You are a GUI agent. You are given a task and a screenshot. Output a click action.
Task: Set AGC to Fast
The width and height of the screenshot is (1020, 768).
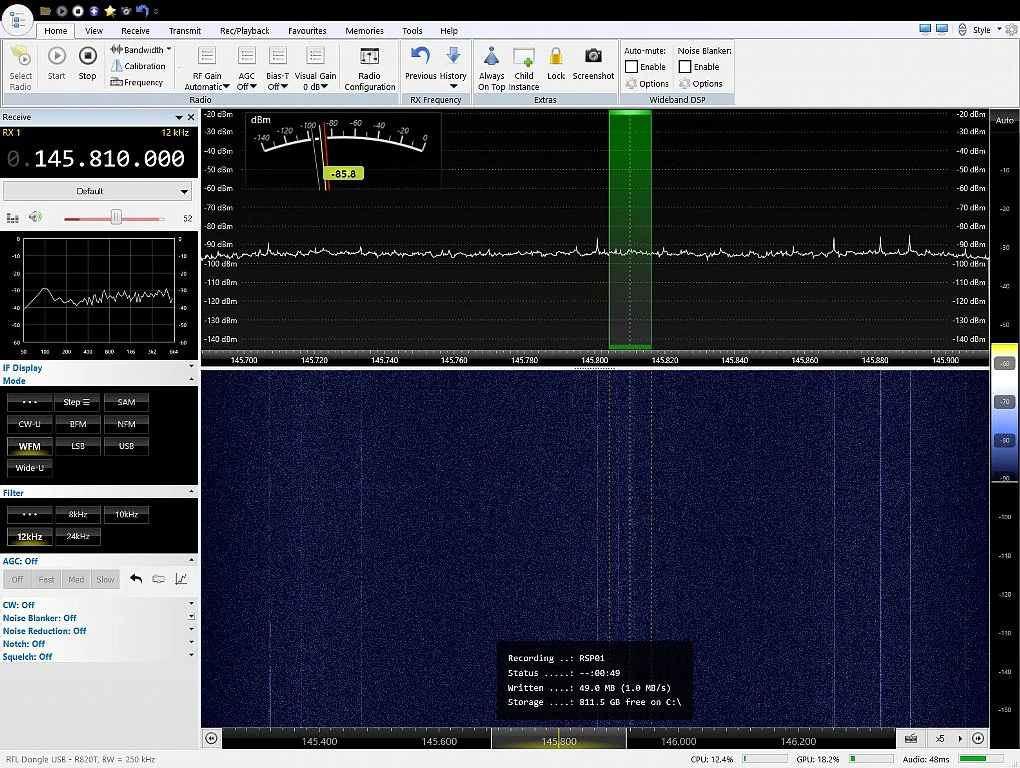[46, 579]
